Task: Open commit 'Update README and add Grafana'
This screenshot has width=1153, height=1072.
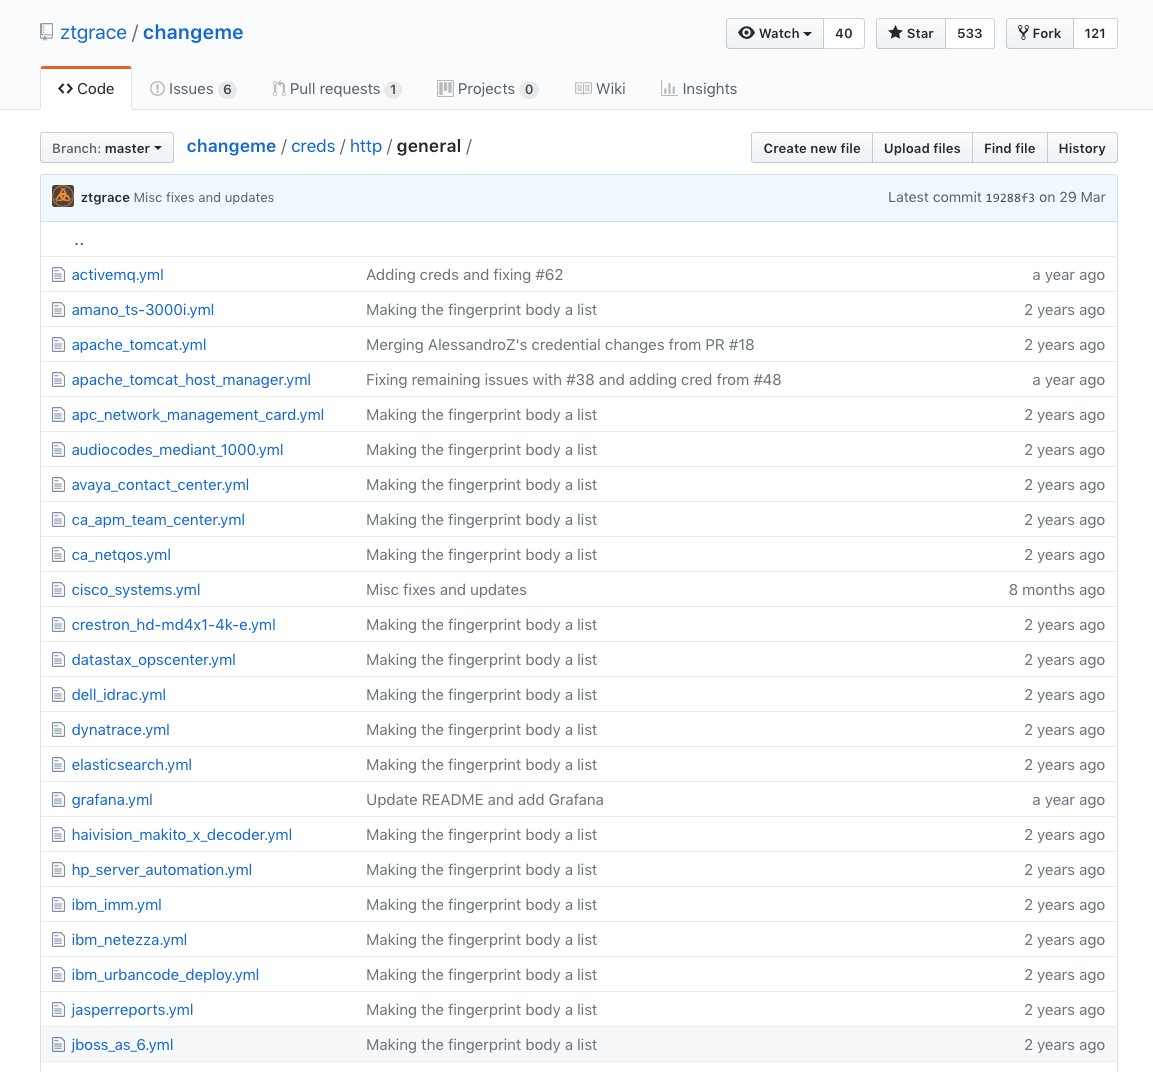Action: coord(485,800)
